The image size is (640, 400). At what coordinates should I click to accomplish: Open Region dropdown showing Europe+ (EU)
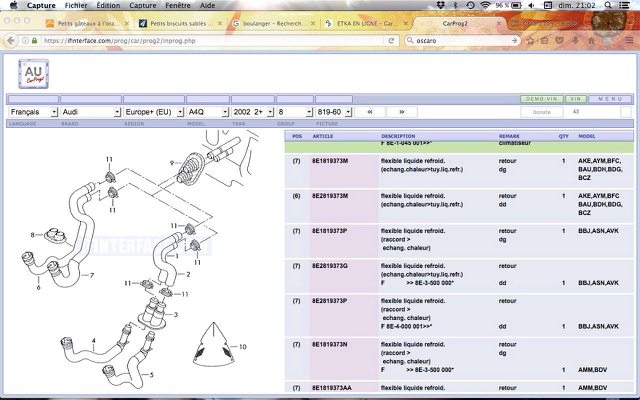153,112
